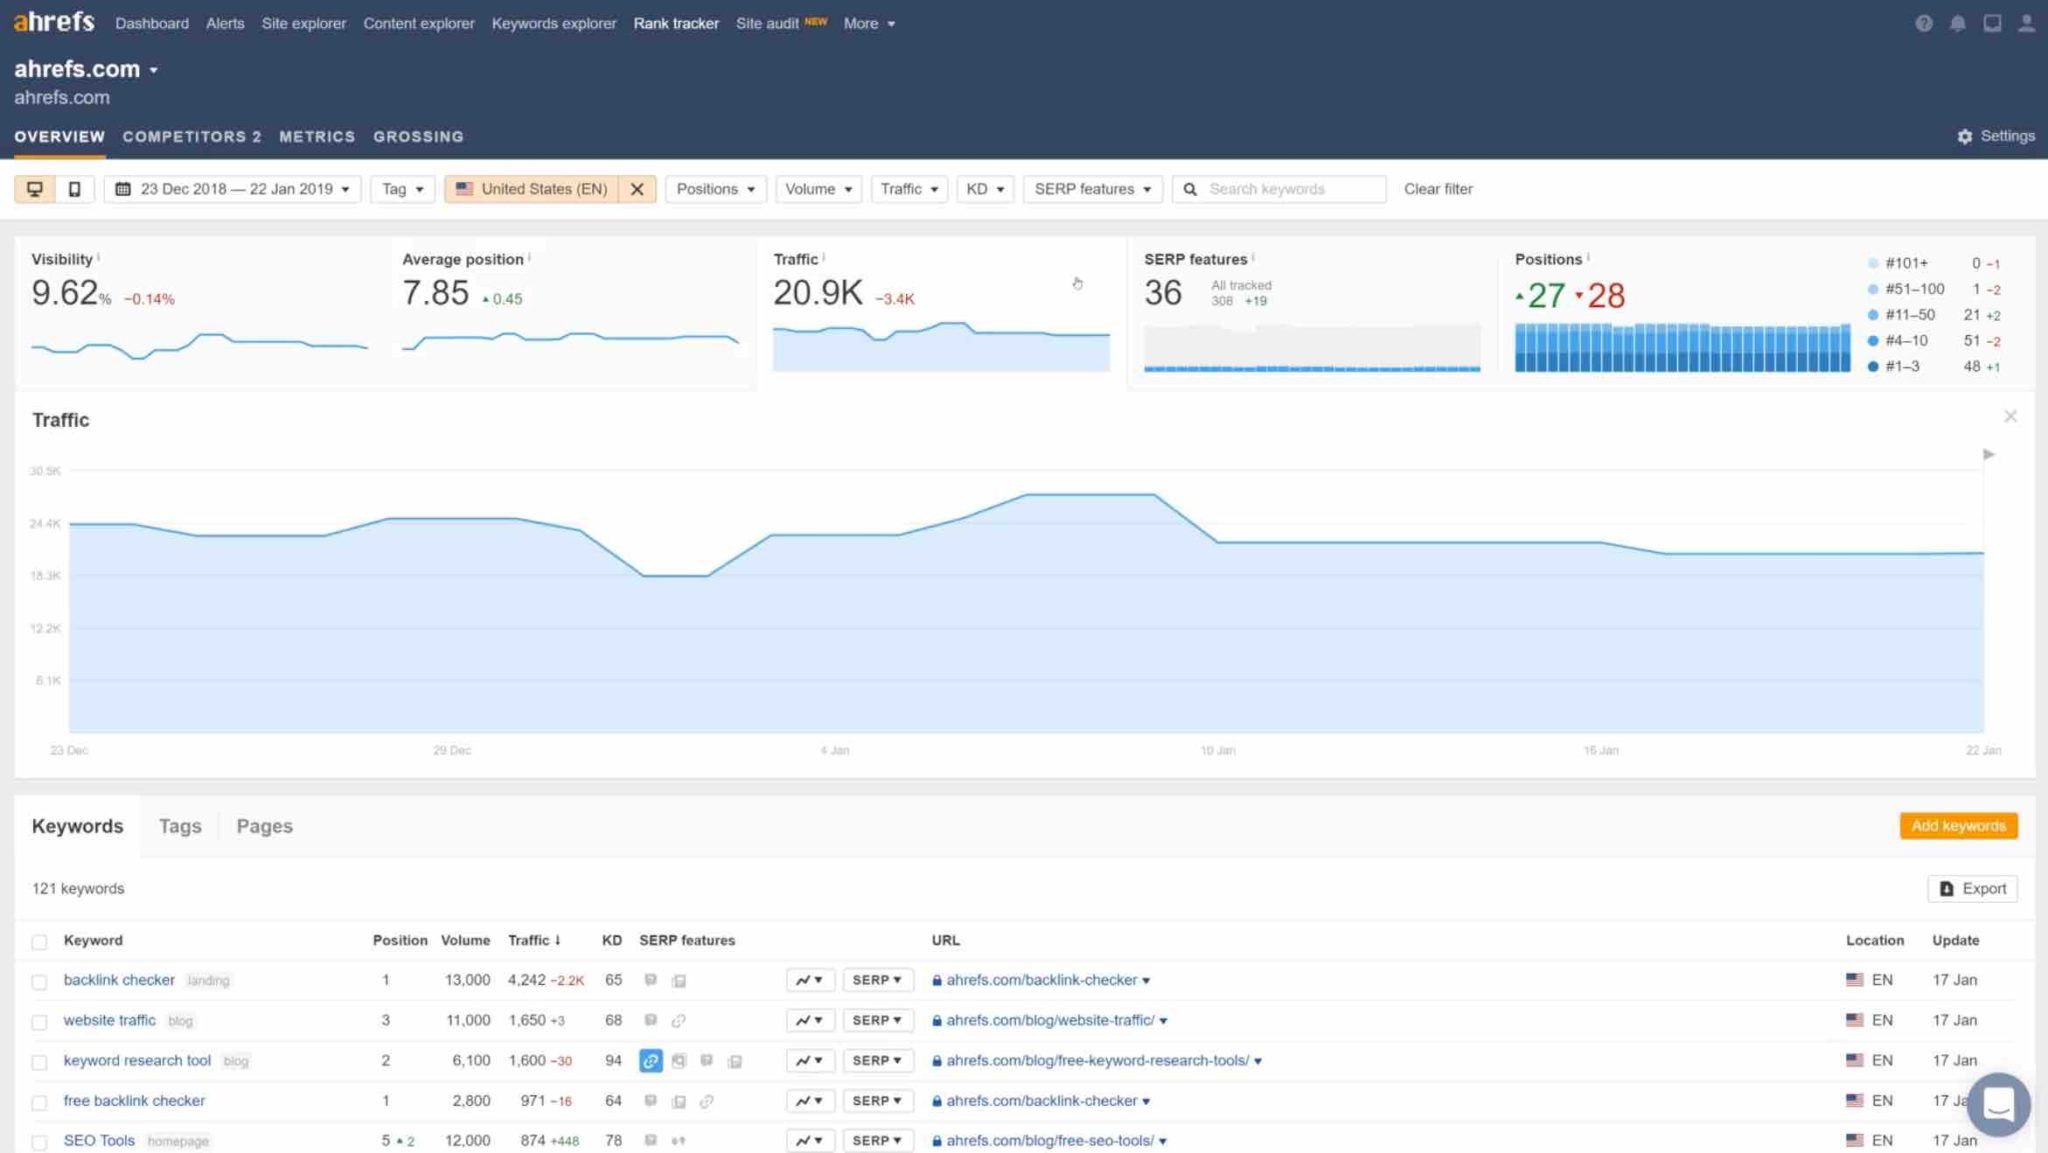
Task: Click Add keywords button
Action: coord(1958,826)
